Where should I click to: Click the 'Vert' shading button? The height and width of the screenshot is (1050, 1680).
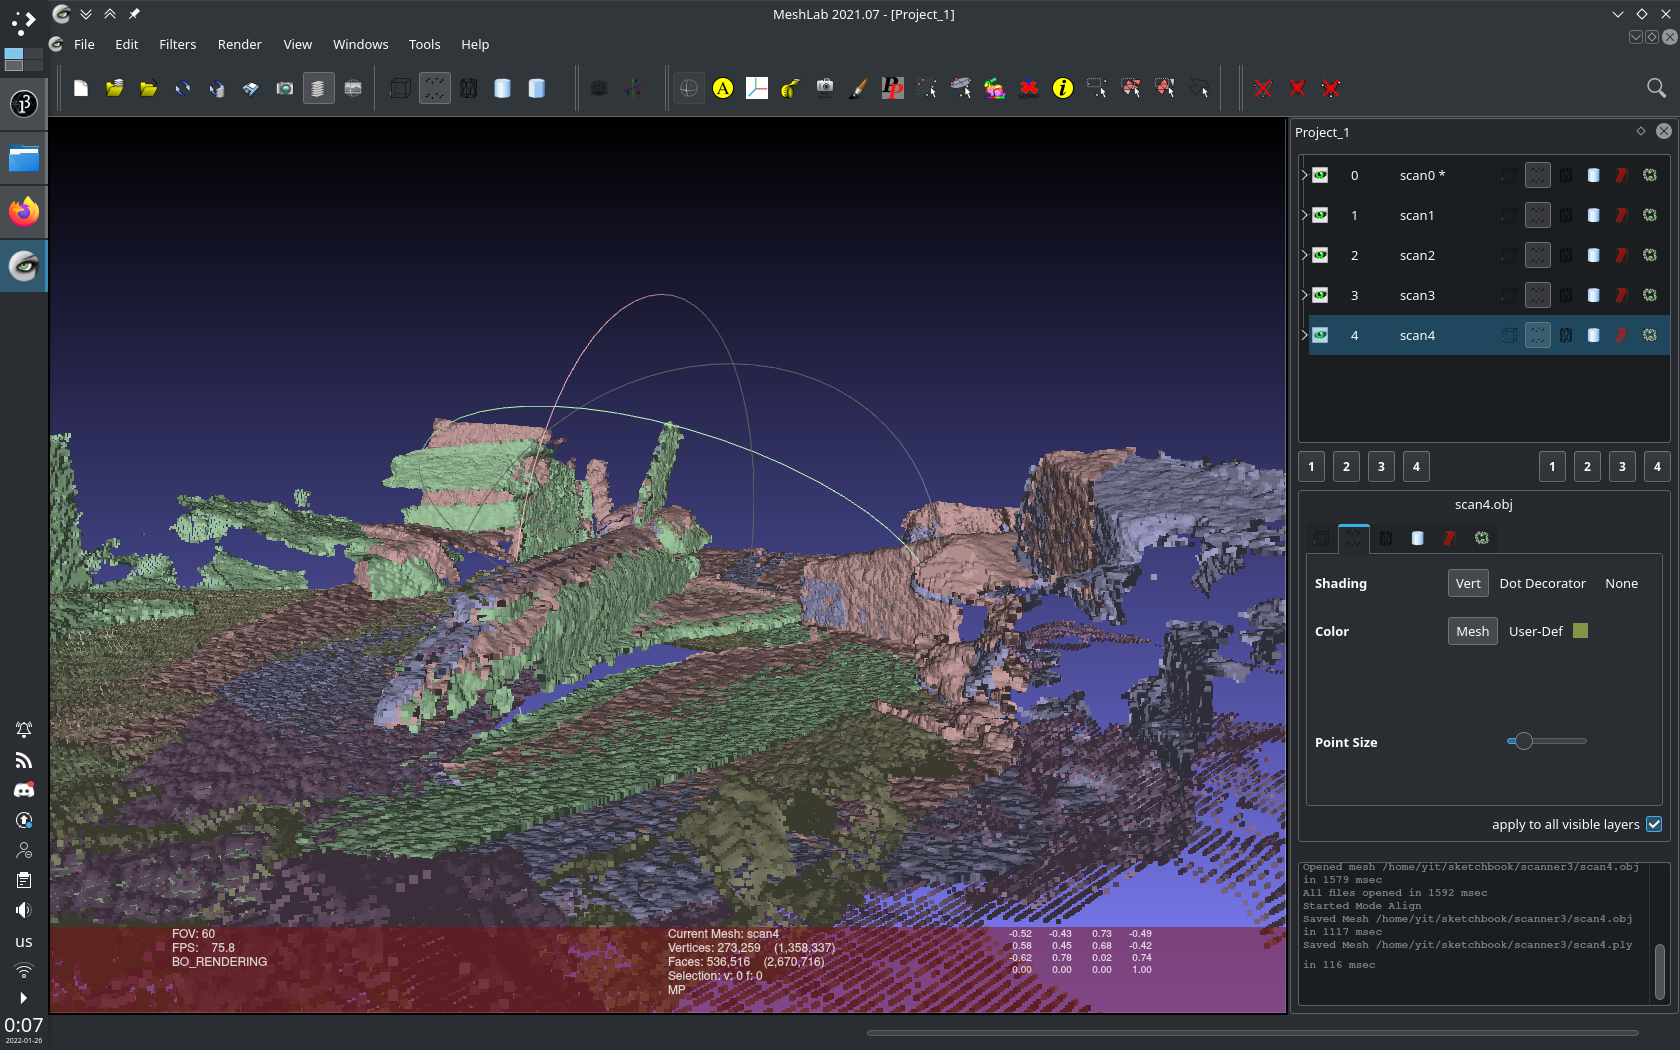point(1468,583)
